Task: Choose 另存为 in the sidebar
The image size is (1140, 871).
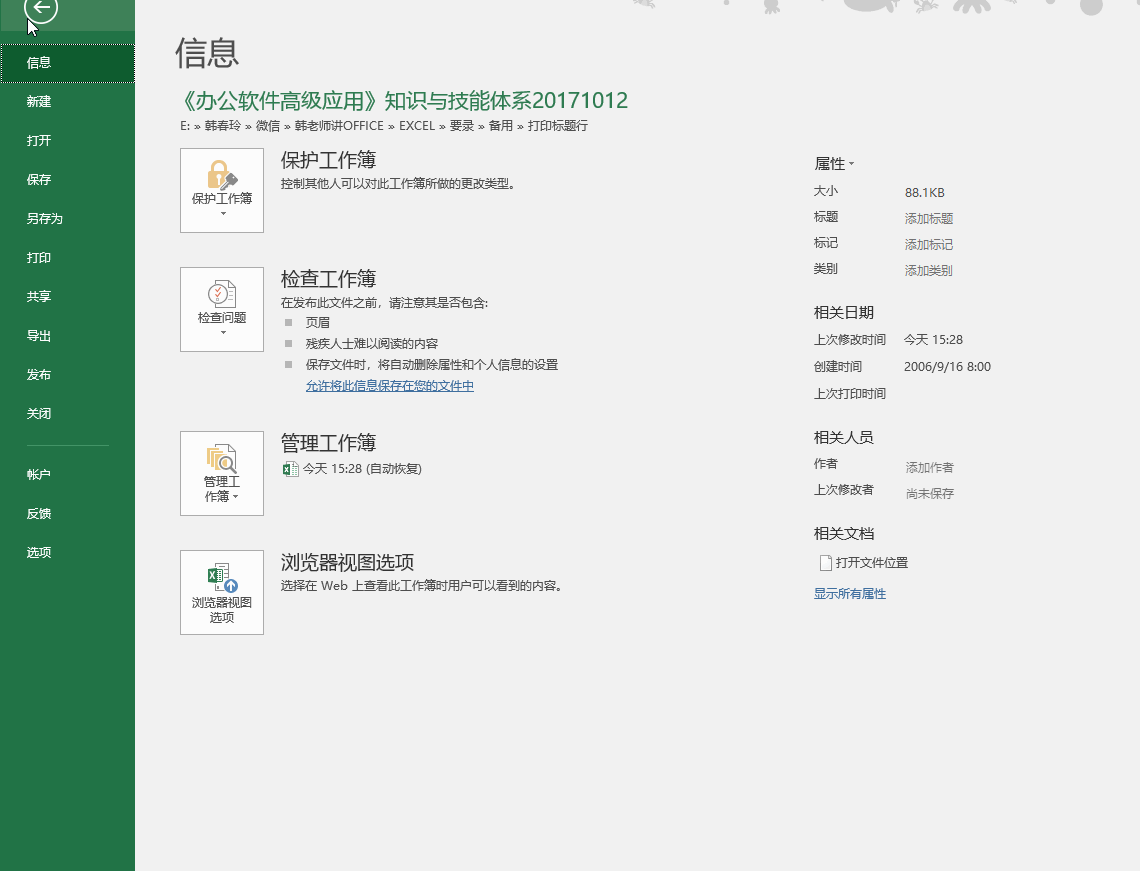Action: coord(68,219)
